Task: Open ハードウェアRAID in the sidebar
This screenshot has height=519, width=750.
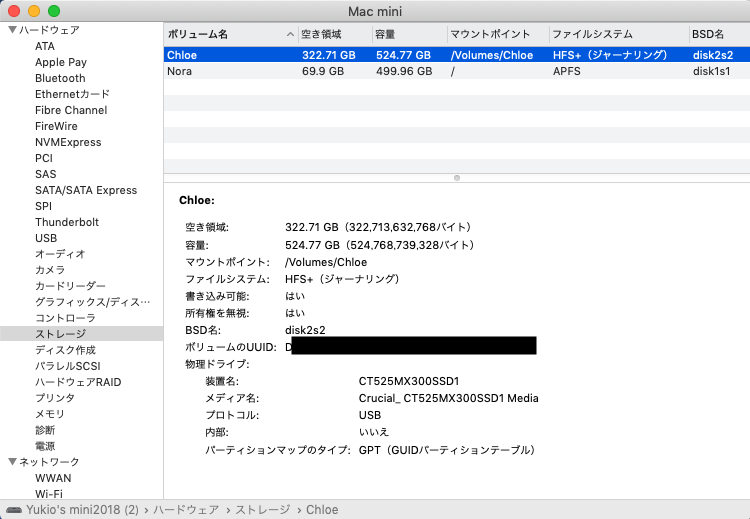Action: point(78,382)
